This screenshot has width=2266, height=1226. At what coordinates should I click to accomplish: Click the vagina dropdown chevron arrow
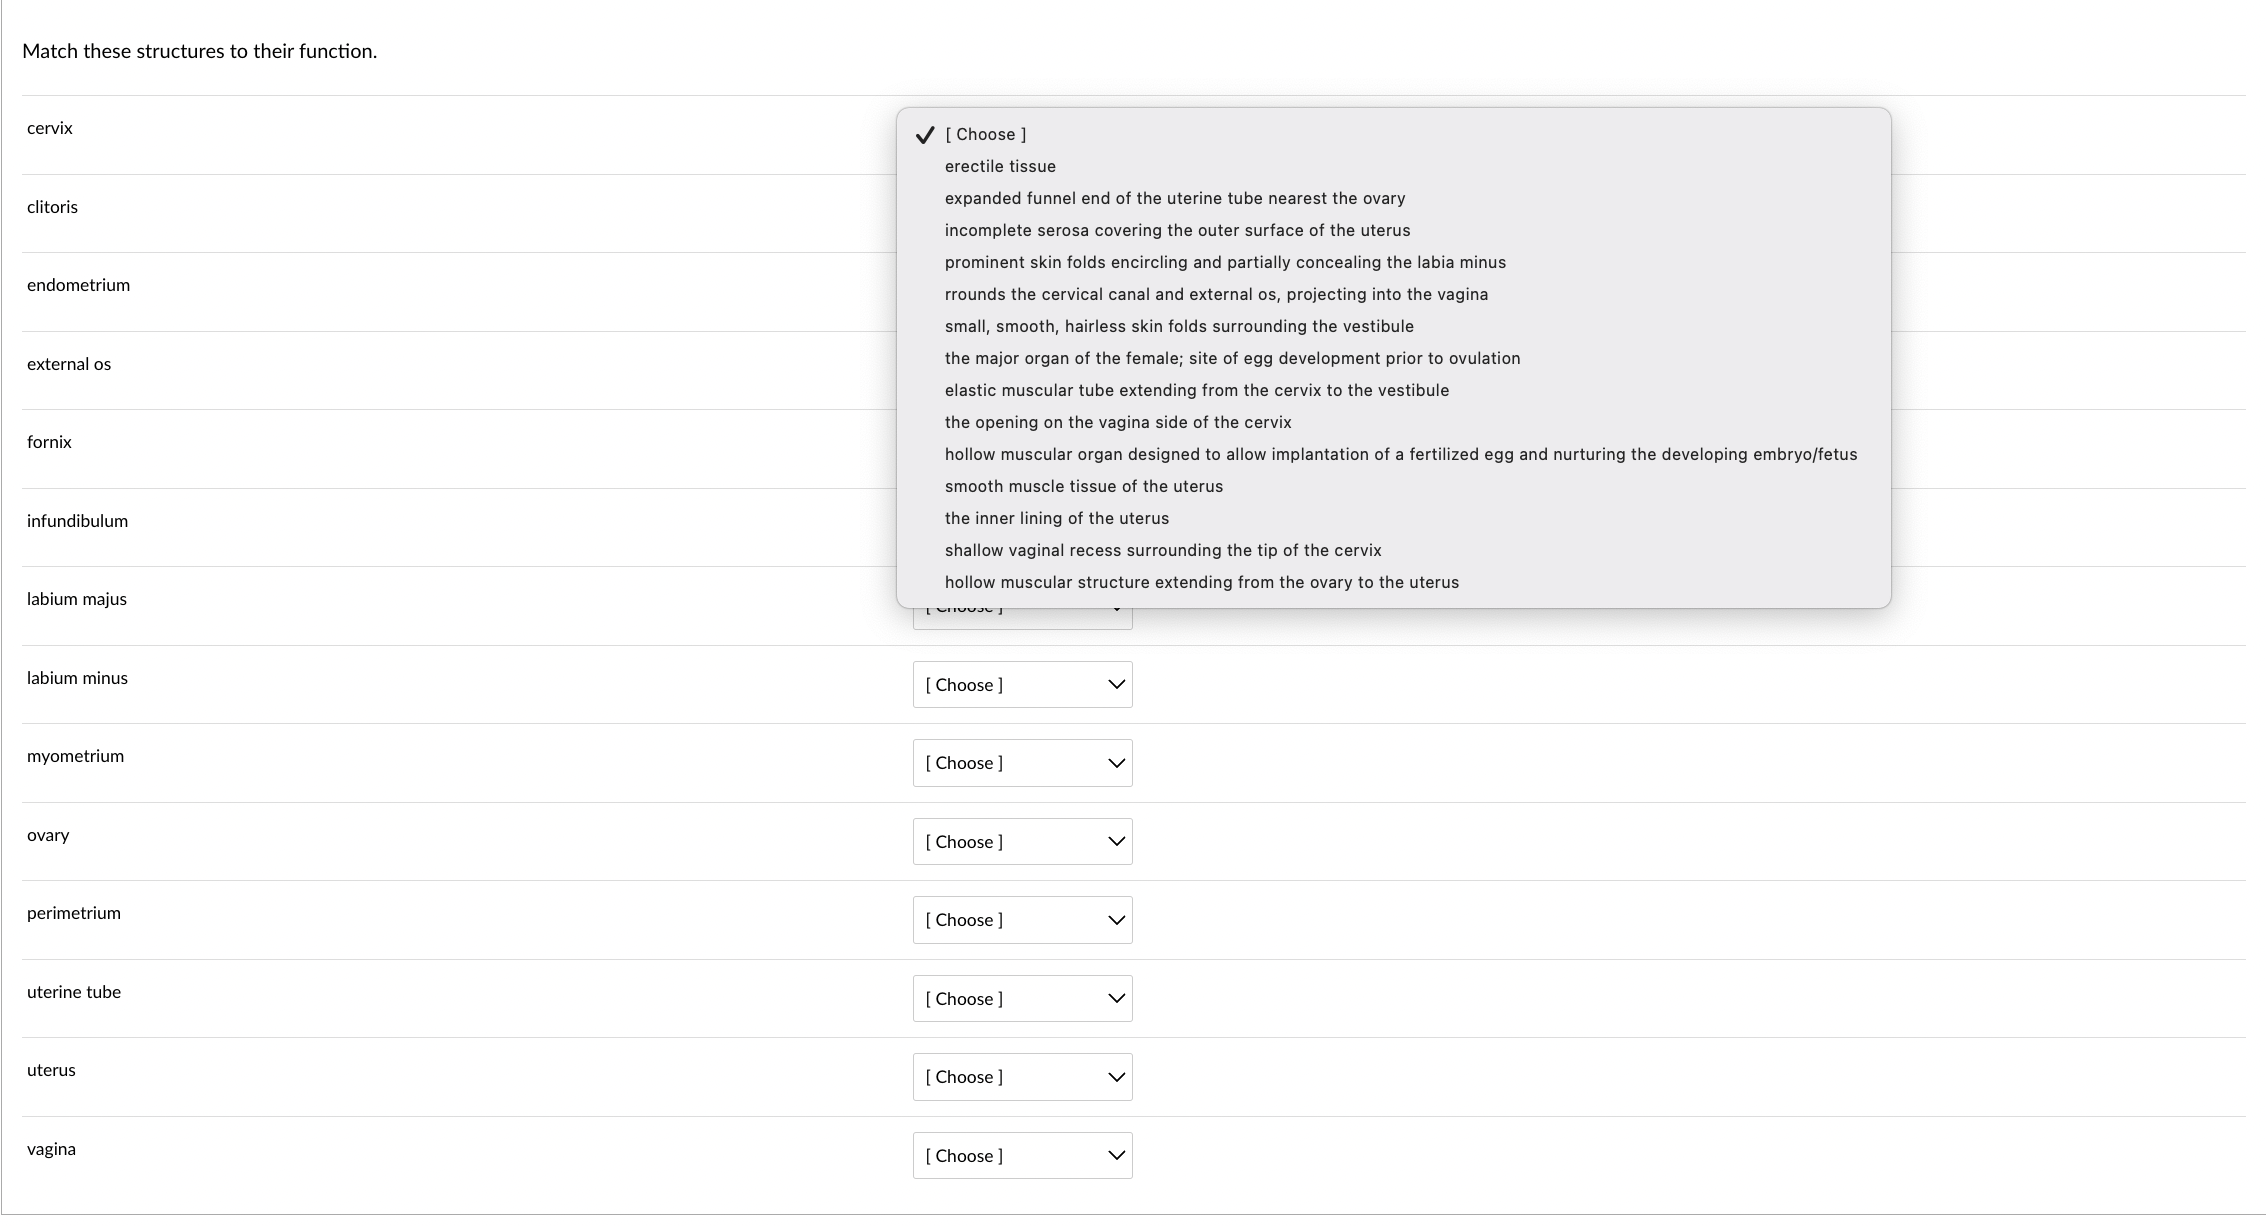point(1116,1156)
